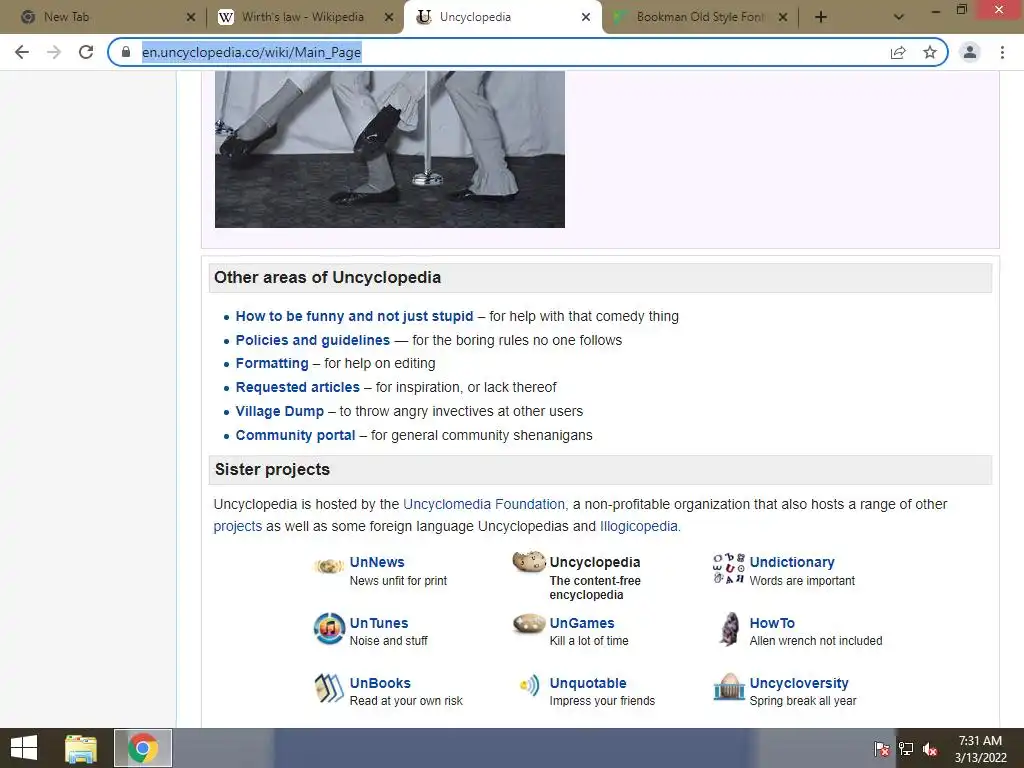Open the Unquotable link
Image resolution: width=1024 pixels, height=768 pixels.
pos(588,683)
